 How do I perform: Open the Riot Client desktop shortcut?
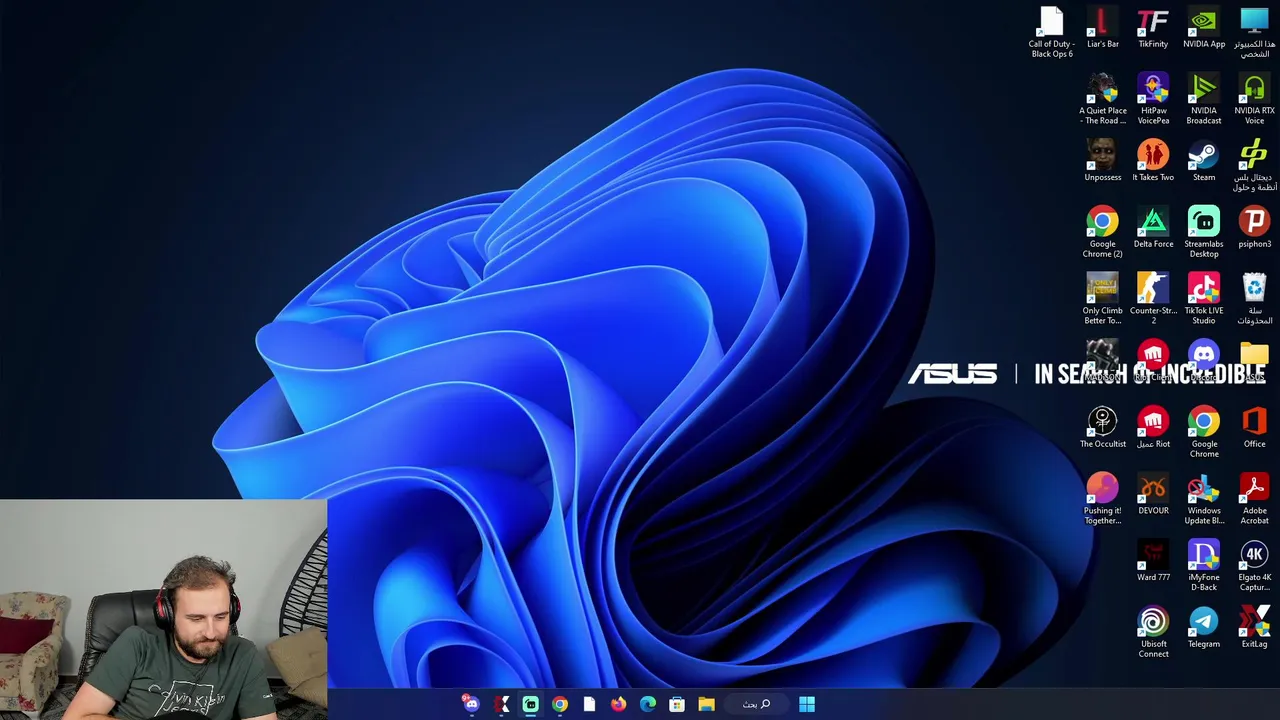[x=1153, y=361]
